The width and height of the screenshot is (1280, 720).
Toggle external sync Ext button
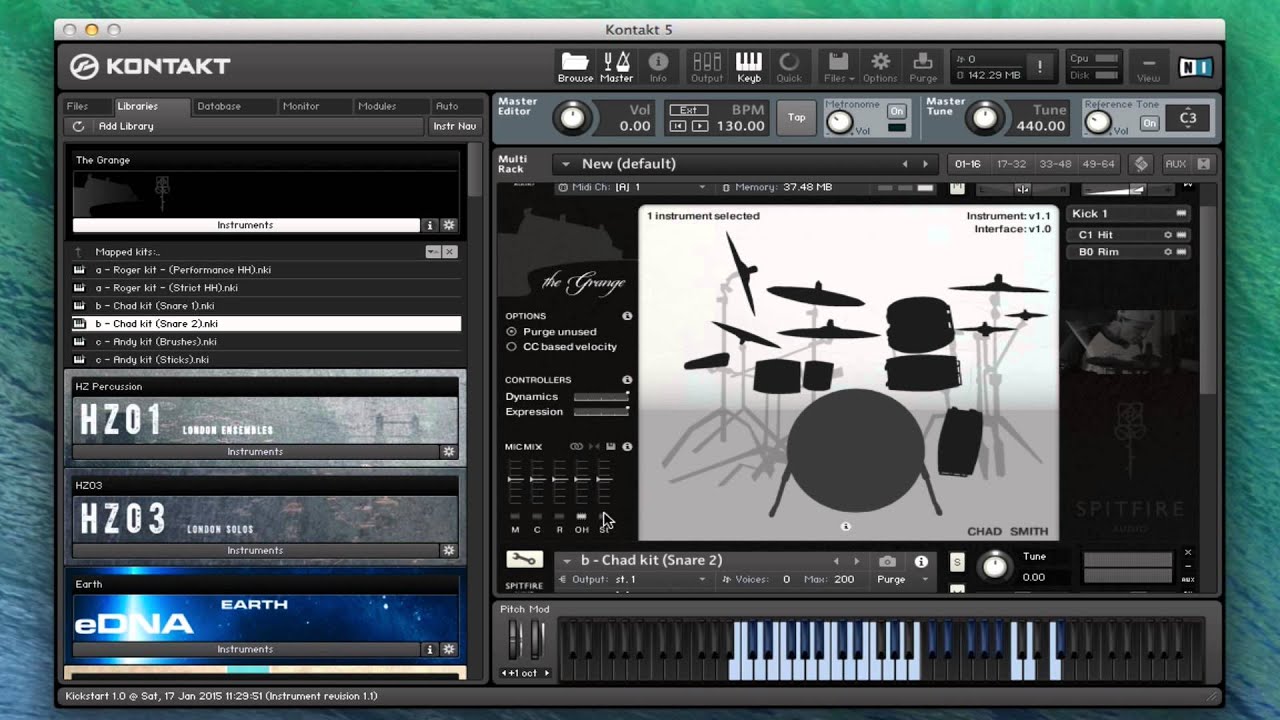[688, 111]
